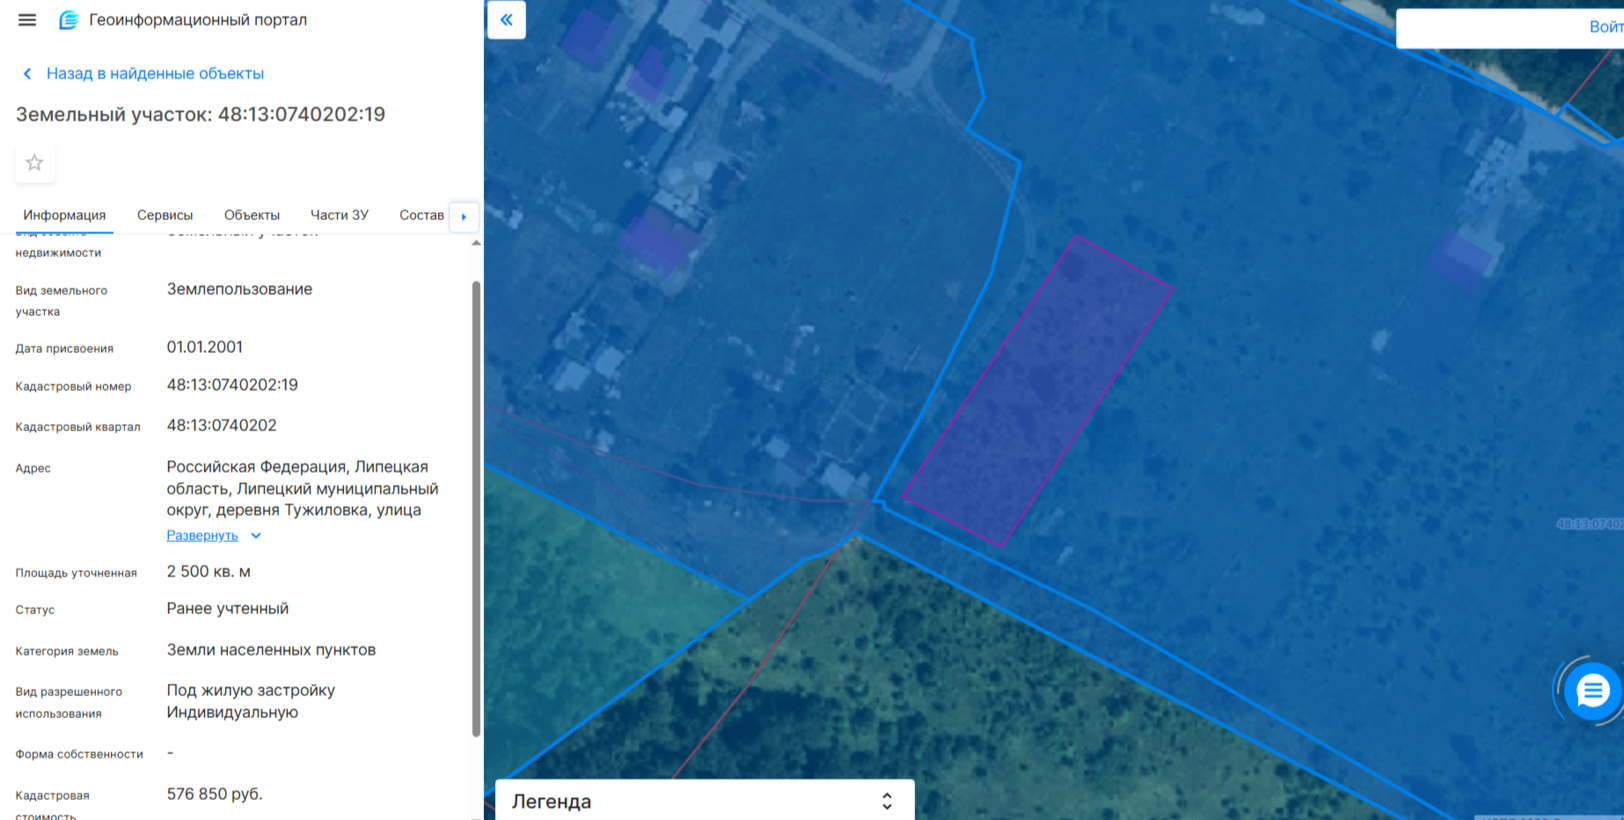Click Под жилую застройку Индивидуальную value
The image size is (1624, 820).
[x=251, y=702]
